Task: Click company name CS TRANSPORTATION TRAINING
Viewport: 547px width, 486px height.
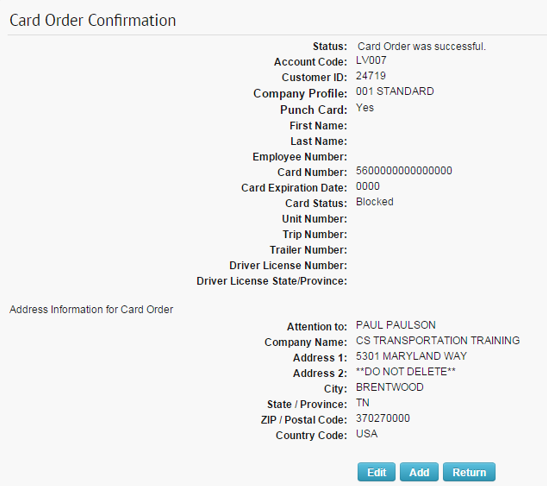Action: pyautogui.click(x=438, y=341)
